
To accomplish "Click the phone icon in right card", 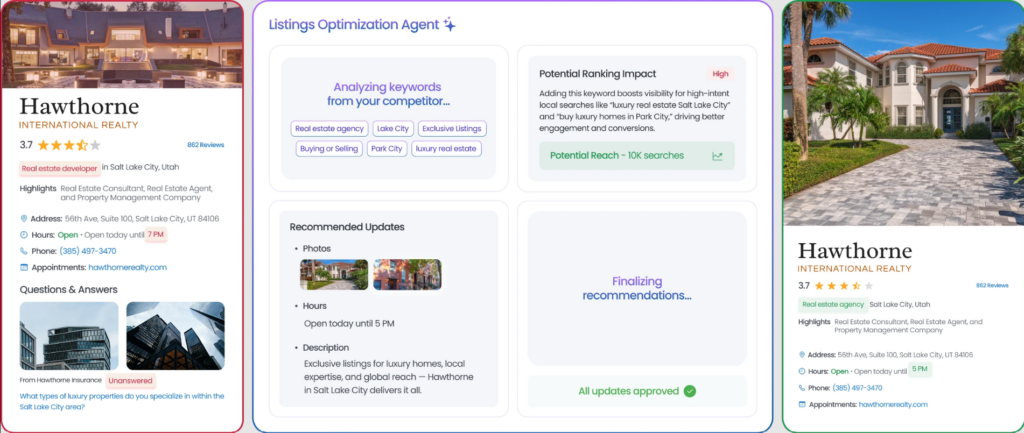I will (x=802, y=388).
